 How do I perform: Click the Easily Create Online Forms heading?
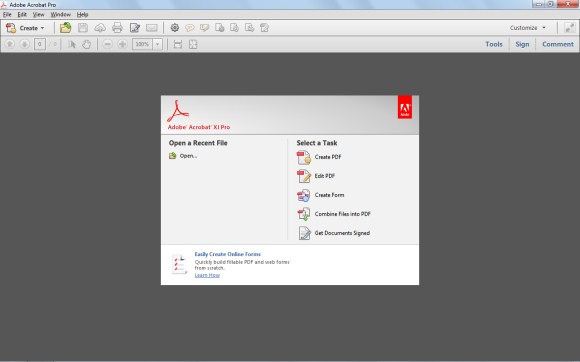point(227,254)
